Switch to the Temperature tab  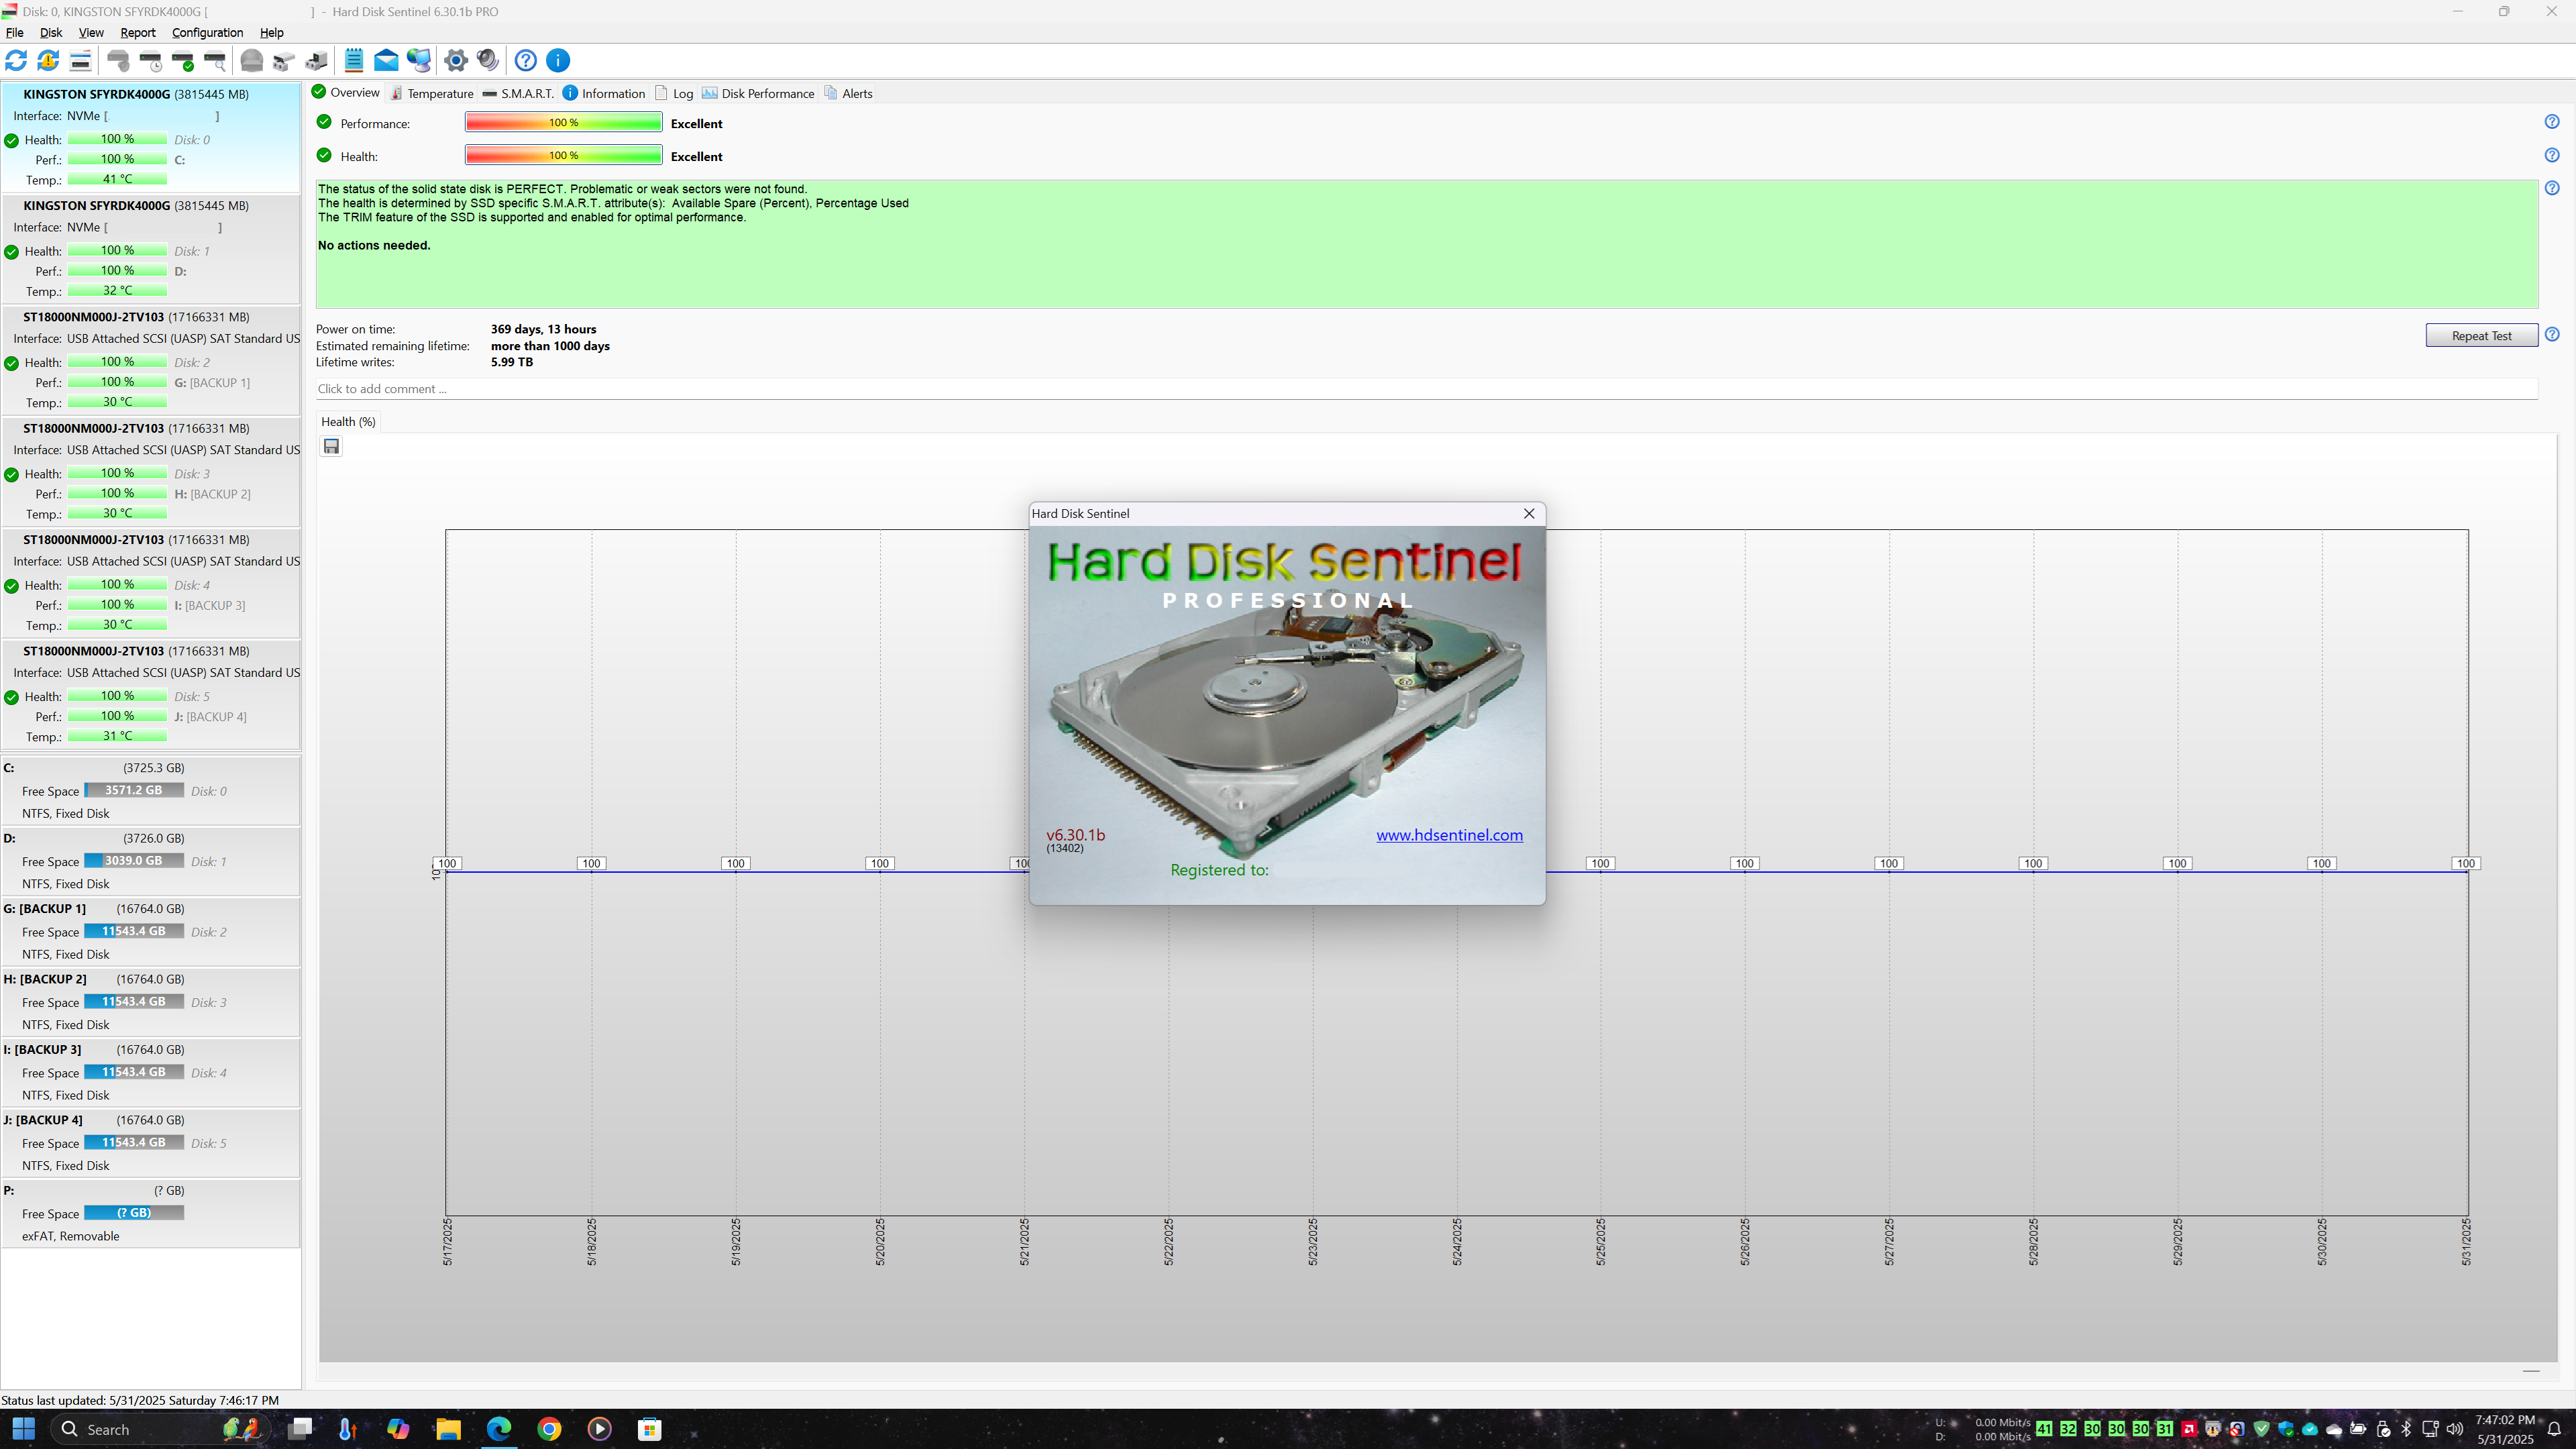pos(432,93)
